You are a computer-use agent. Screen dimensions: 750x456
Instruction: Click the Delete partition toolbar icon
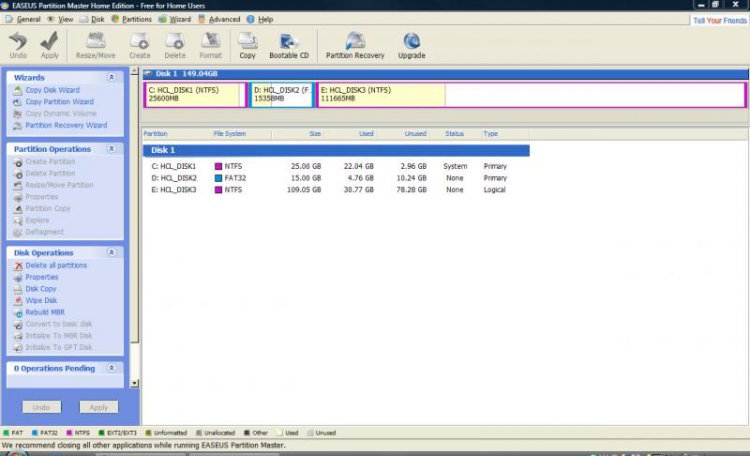175,45
